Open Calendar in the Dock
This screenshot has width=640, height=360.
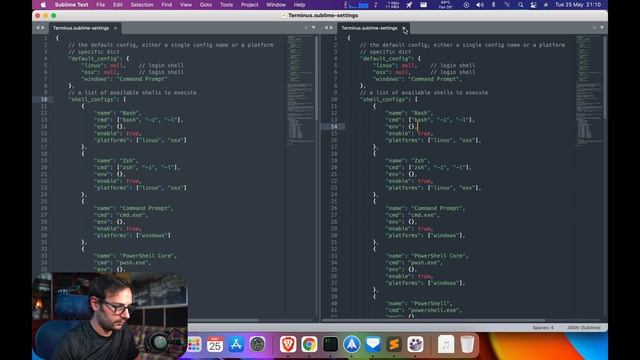click(x=215, y=344)
